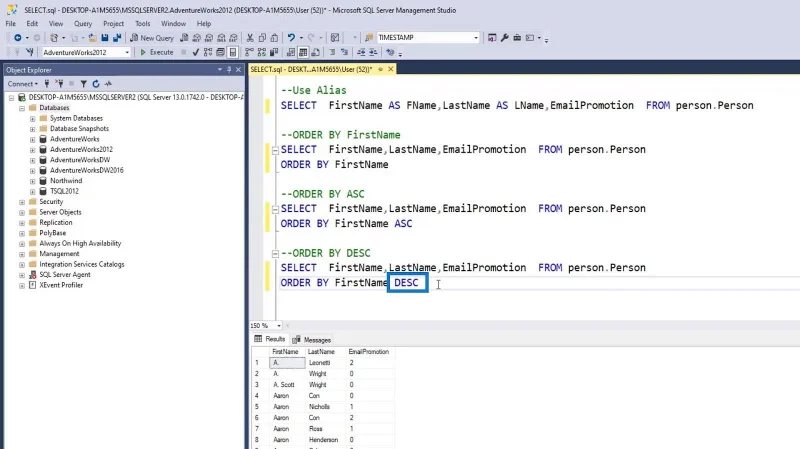
Task: Open the AdventureWorks2012 database dropdown
Action: click(127, 52)
